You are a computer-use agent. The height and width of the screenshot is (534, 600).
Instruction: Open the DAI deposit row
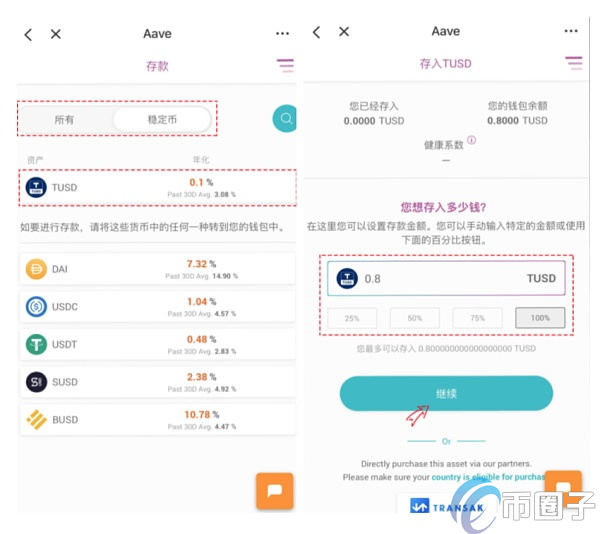(x=158, y=269)
